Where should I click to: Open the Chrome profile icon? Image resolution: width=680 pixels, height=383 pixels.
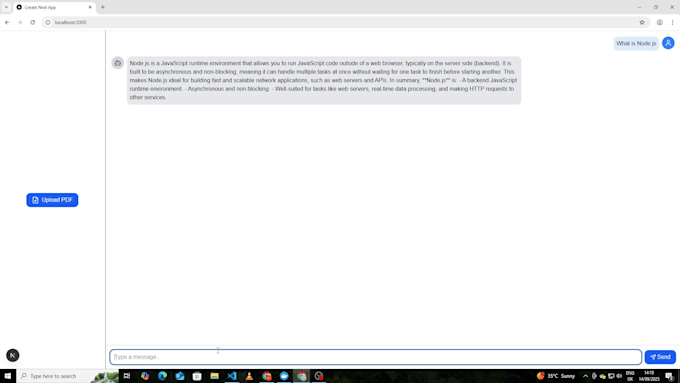coord(660,22)
